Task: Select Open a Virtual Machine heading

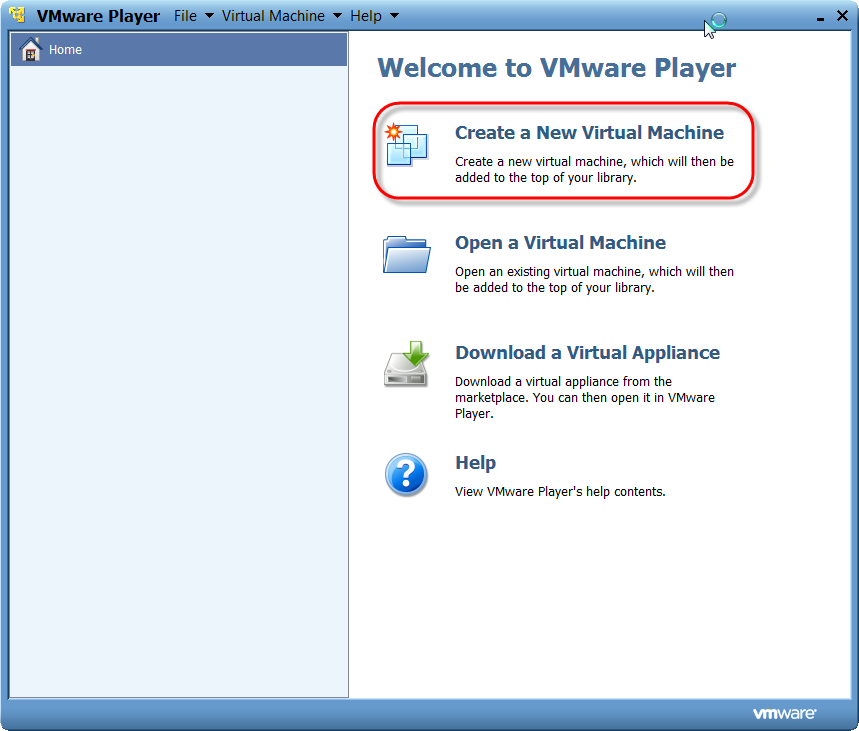Action: click(x=560, y=243)
